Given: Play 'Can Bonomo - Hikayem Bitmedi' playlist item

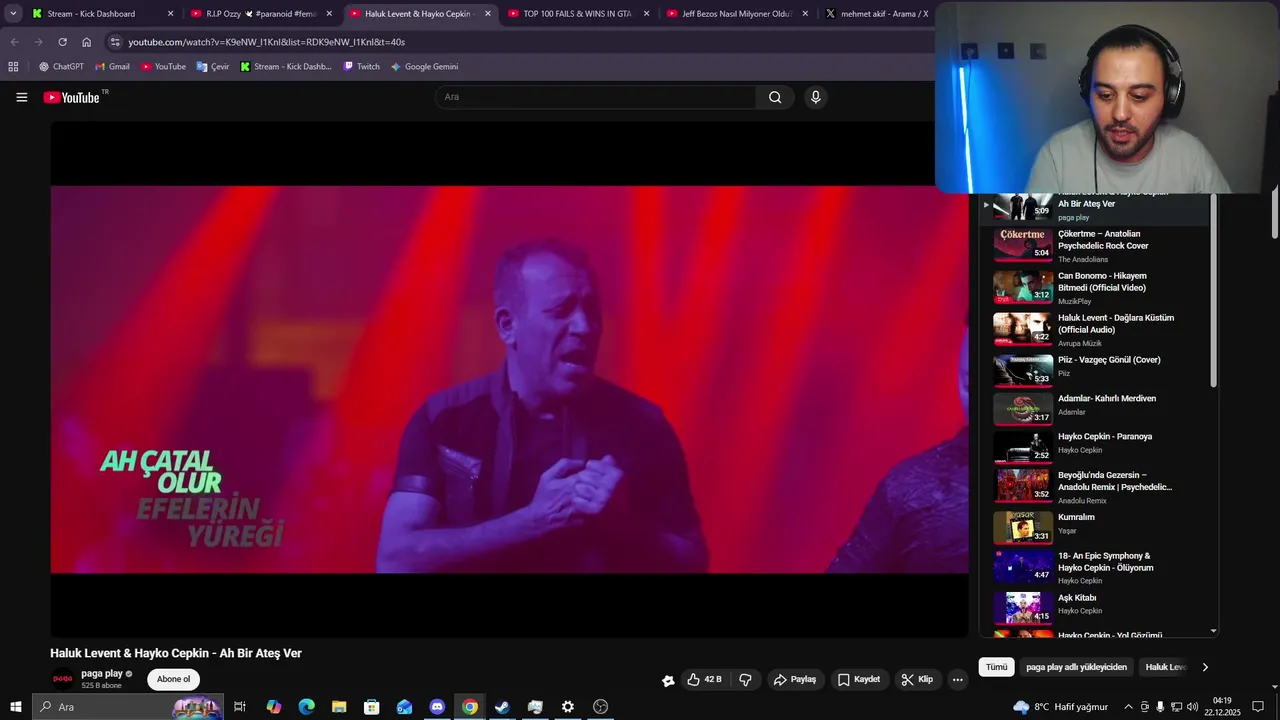Looking at the screenshot, I should click(1096, 287).
